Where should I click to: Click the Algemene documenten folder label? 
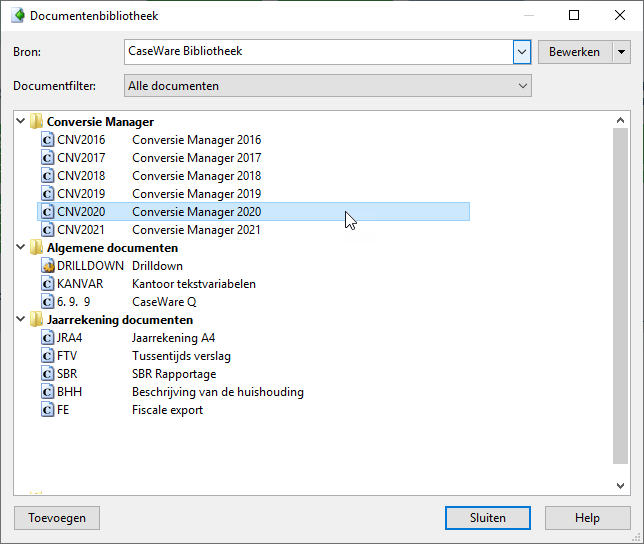point(113,248)
